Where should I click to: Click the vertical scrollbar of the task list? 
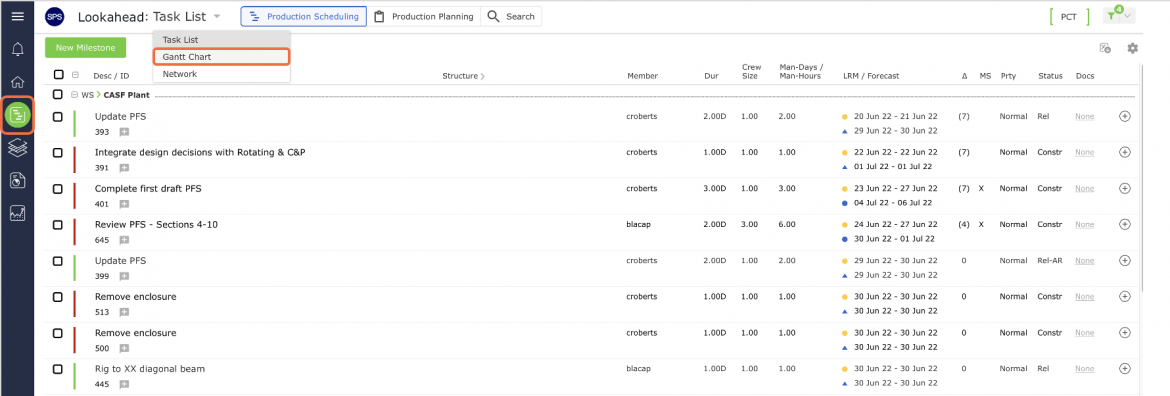pyautogui.click(x=1143, y=179)
